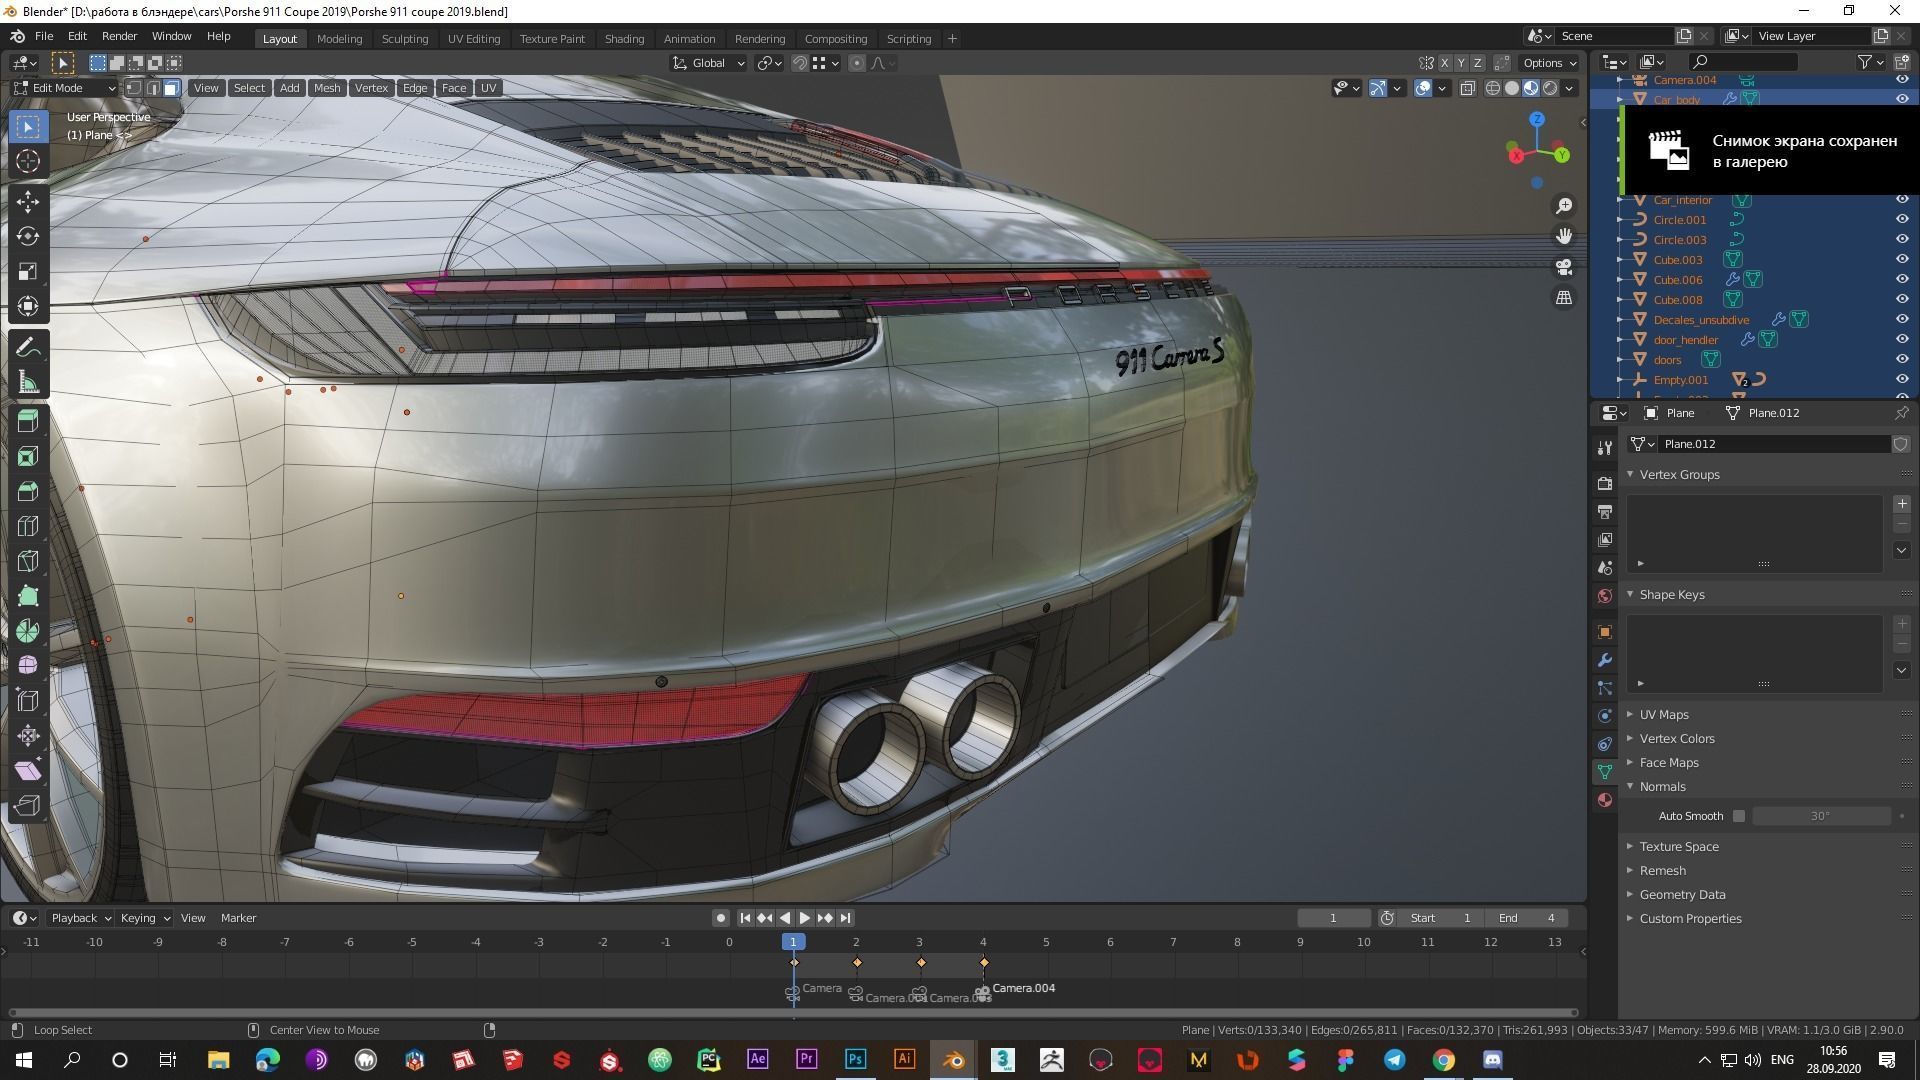Click the UV menu in viewport header
The width and height of the screenshot is (1920, 1080).
pos(488,88)
